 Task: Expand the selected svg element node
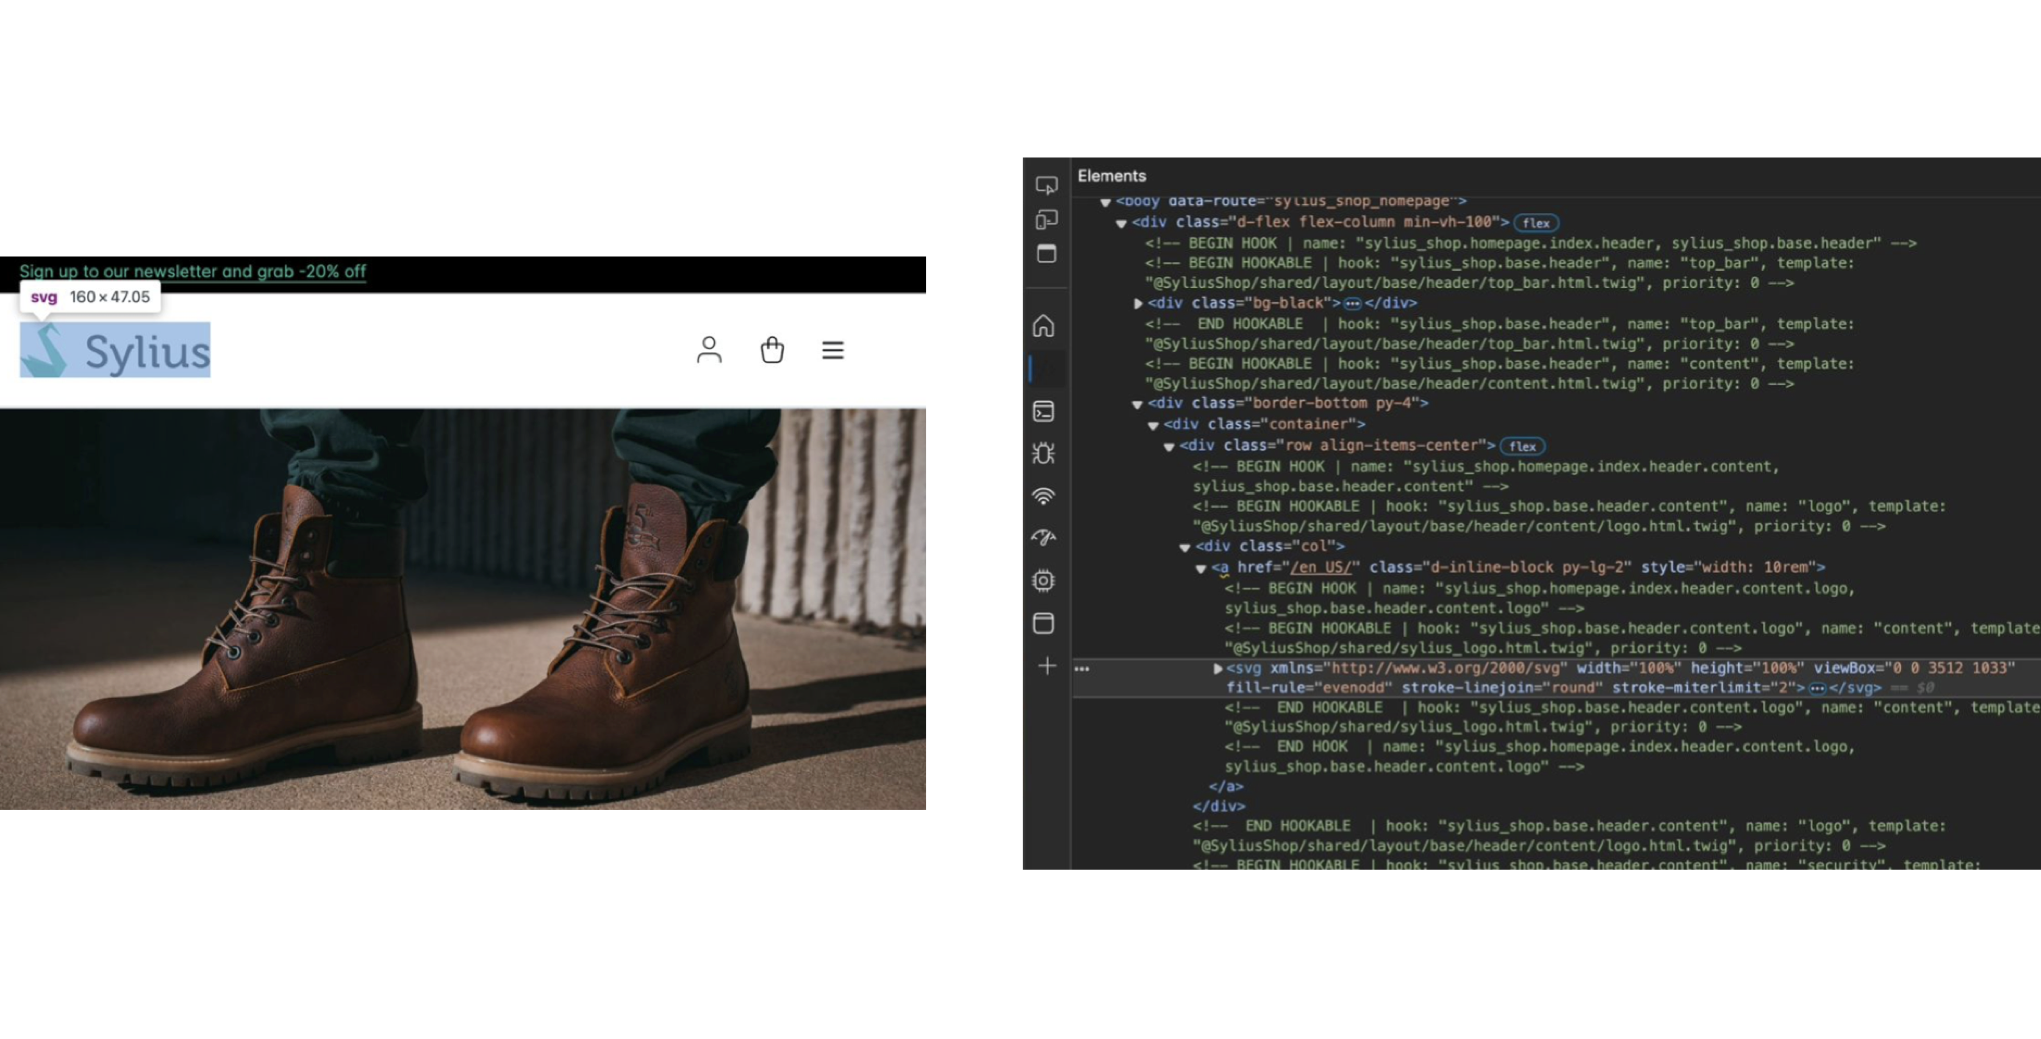tap(1218, 668)
